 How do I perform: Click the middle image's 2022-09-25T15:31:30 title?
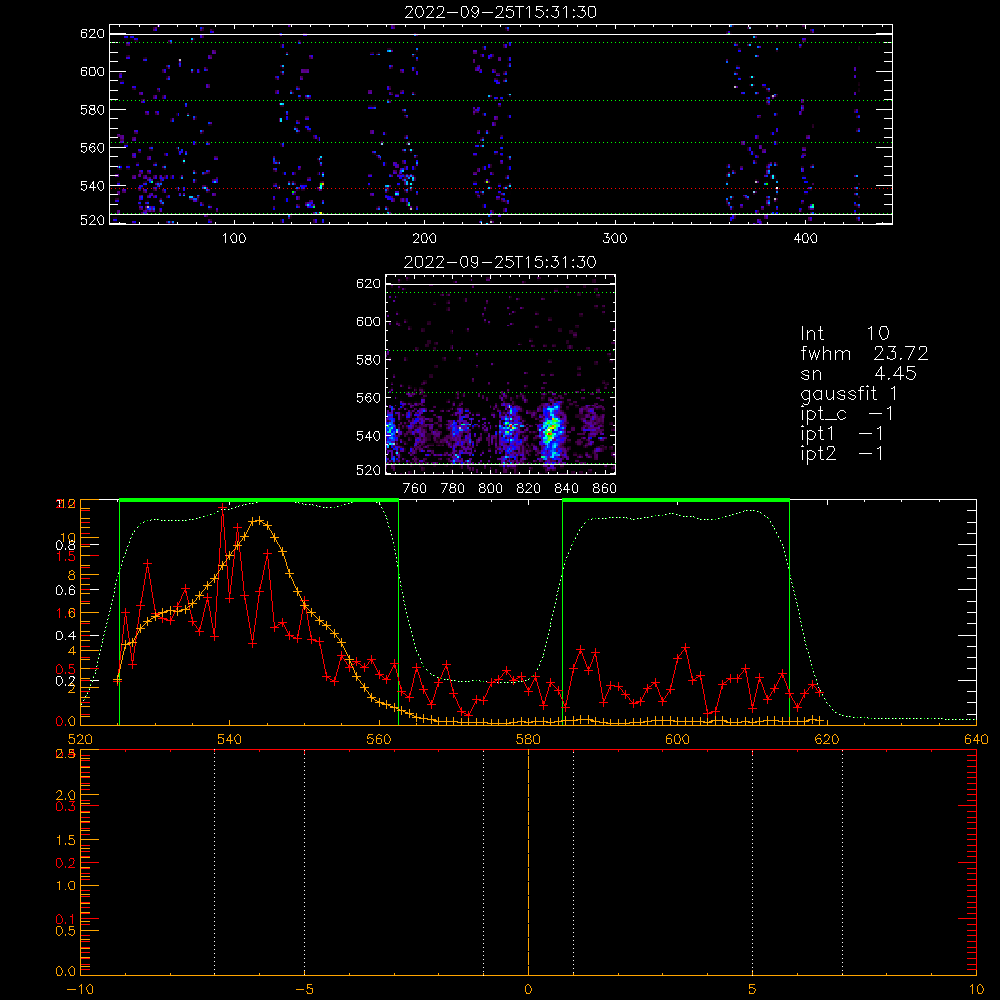coord(500,262)
